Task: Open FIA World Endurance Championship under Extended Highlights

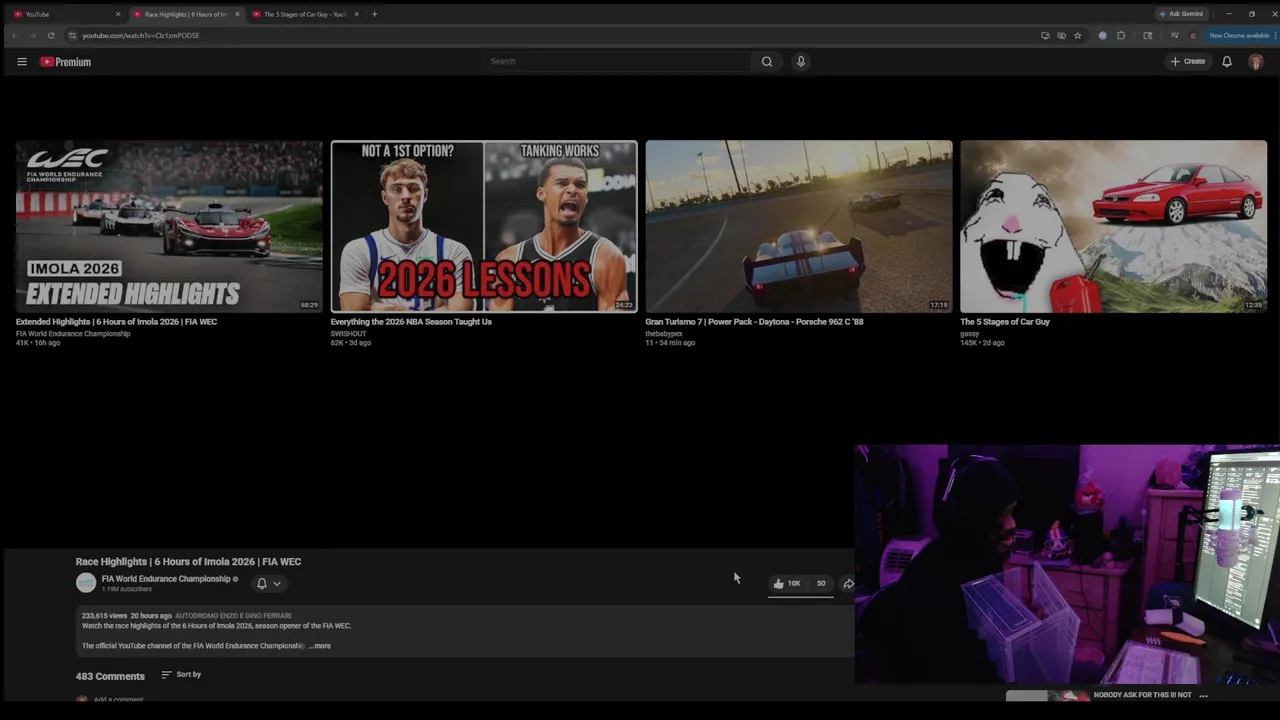Action: 73,333
